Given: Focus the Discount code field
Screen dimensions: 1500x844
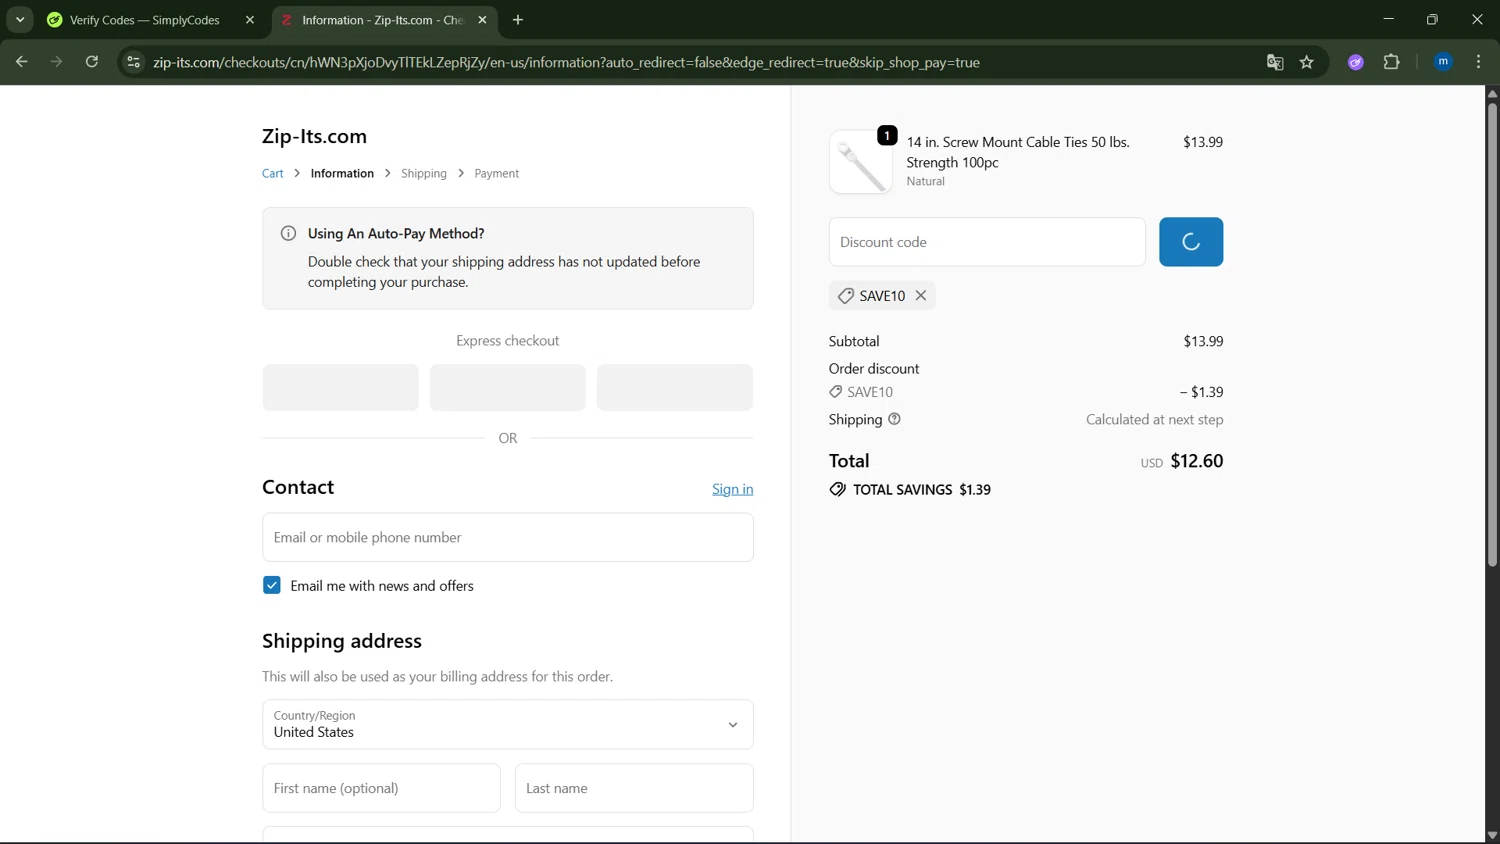Looking at the screenshot, I should 987,242.
